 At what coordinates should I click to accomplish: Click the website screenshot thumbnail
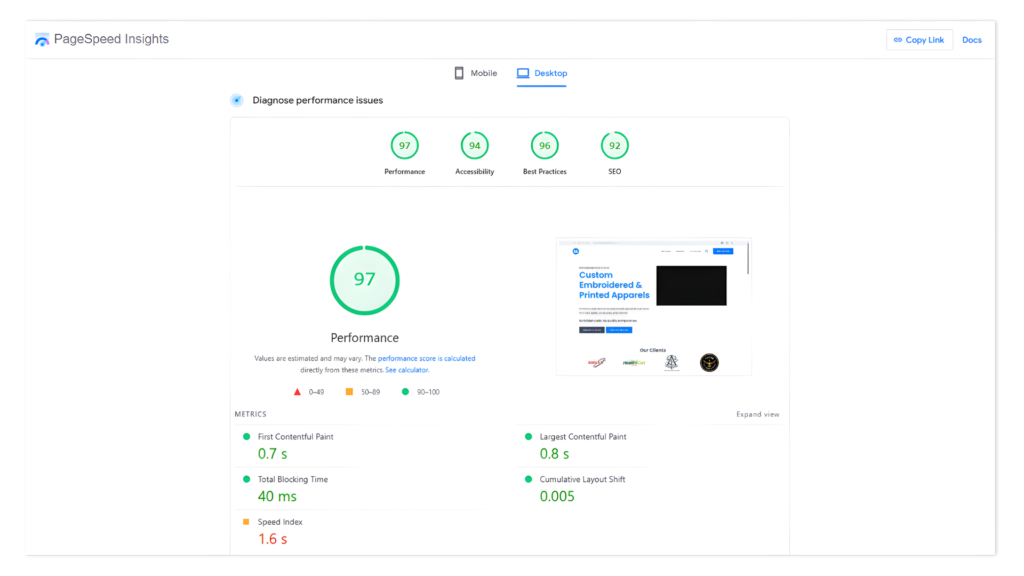(x=653, y=306)
